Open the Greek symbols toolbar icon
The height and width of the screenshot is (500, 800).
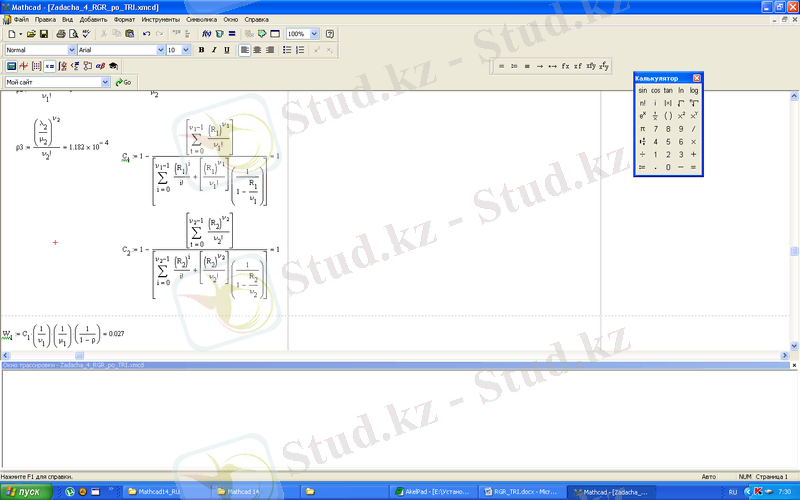point(101,66)
